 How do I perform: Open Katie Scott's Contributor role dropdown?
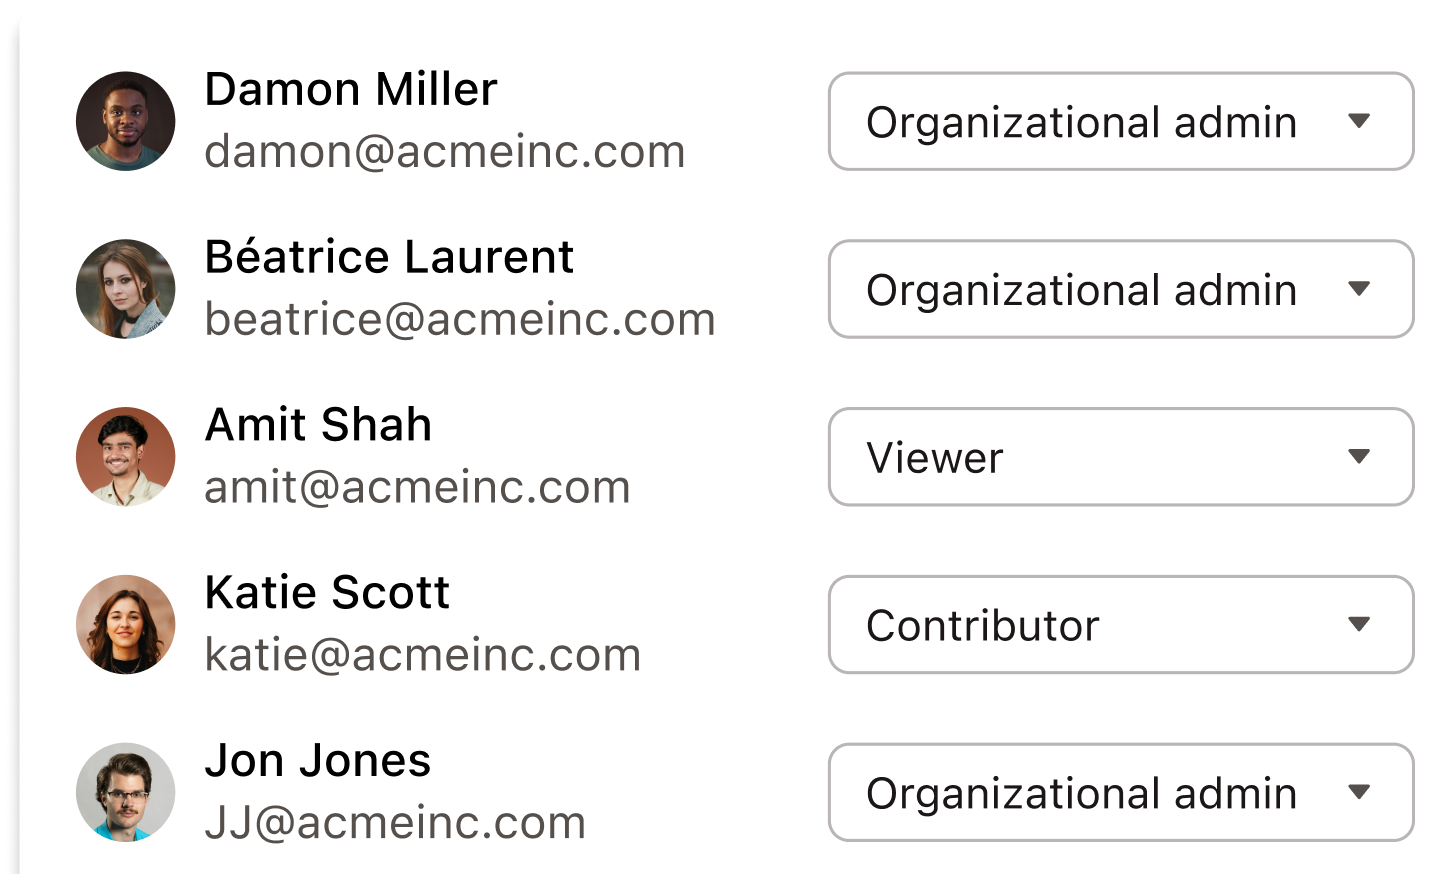coord(1121,625)
